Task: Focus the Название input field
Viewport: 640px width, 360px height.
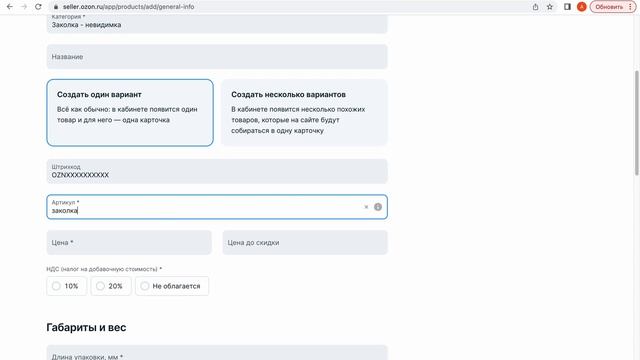Action: click(217, 57)
